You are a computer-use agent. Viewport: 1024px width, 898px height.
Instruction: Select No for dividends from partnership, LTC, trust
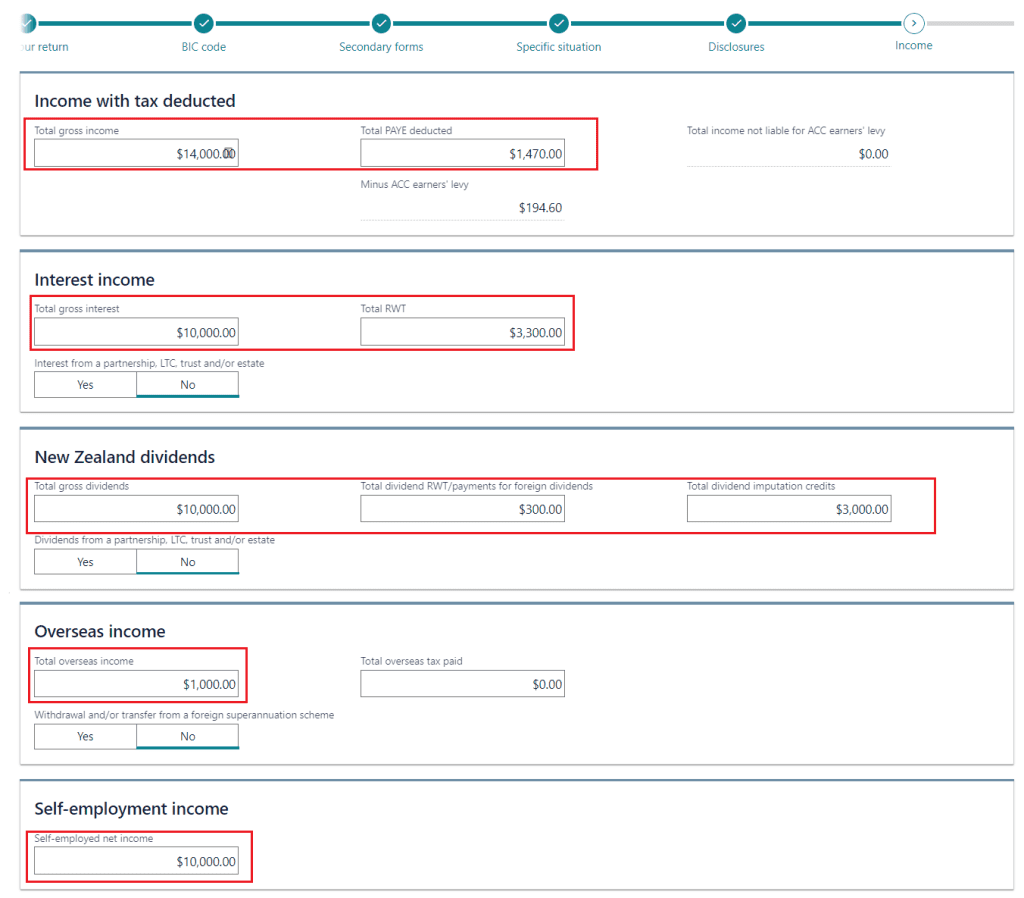coord(187,562)
